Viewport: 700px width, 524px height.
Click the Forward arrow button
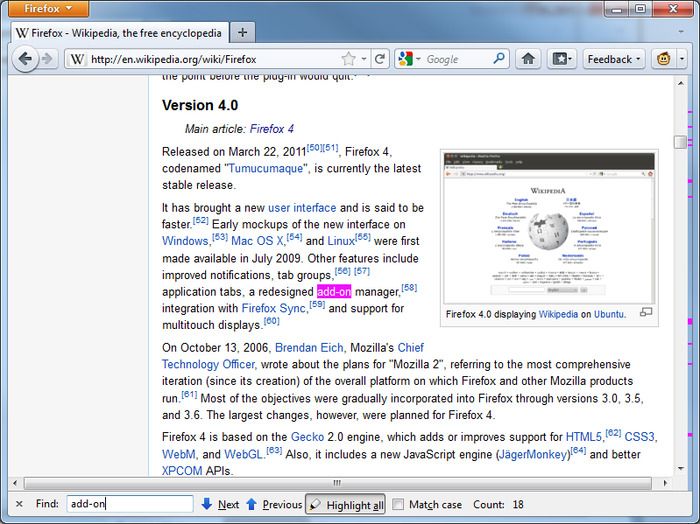[x=47, y=59]
